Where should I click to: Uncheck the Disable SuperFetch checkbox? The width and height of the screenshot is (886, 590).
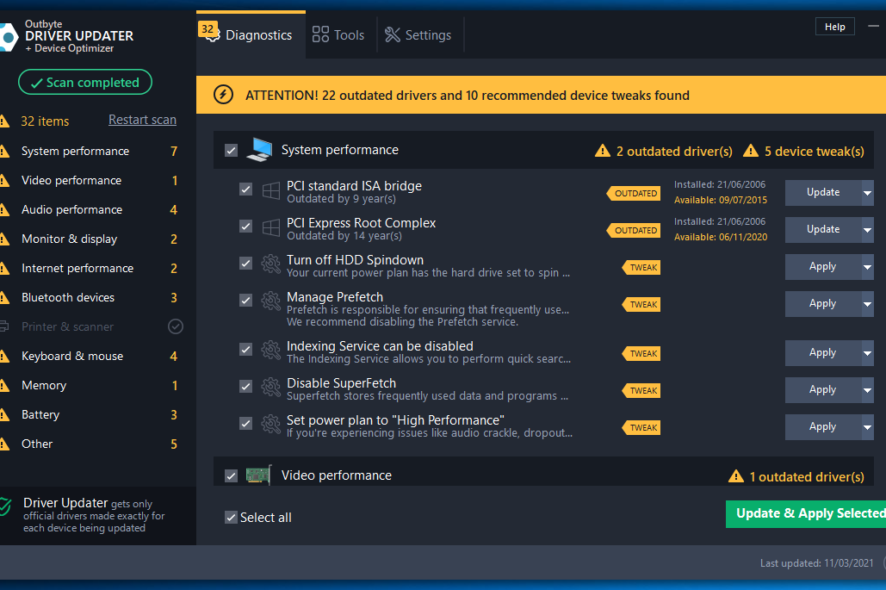pyautogui.click(x=246, y=387)
